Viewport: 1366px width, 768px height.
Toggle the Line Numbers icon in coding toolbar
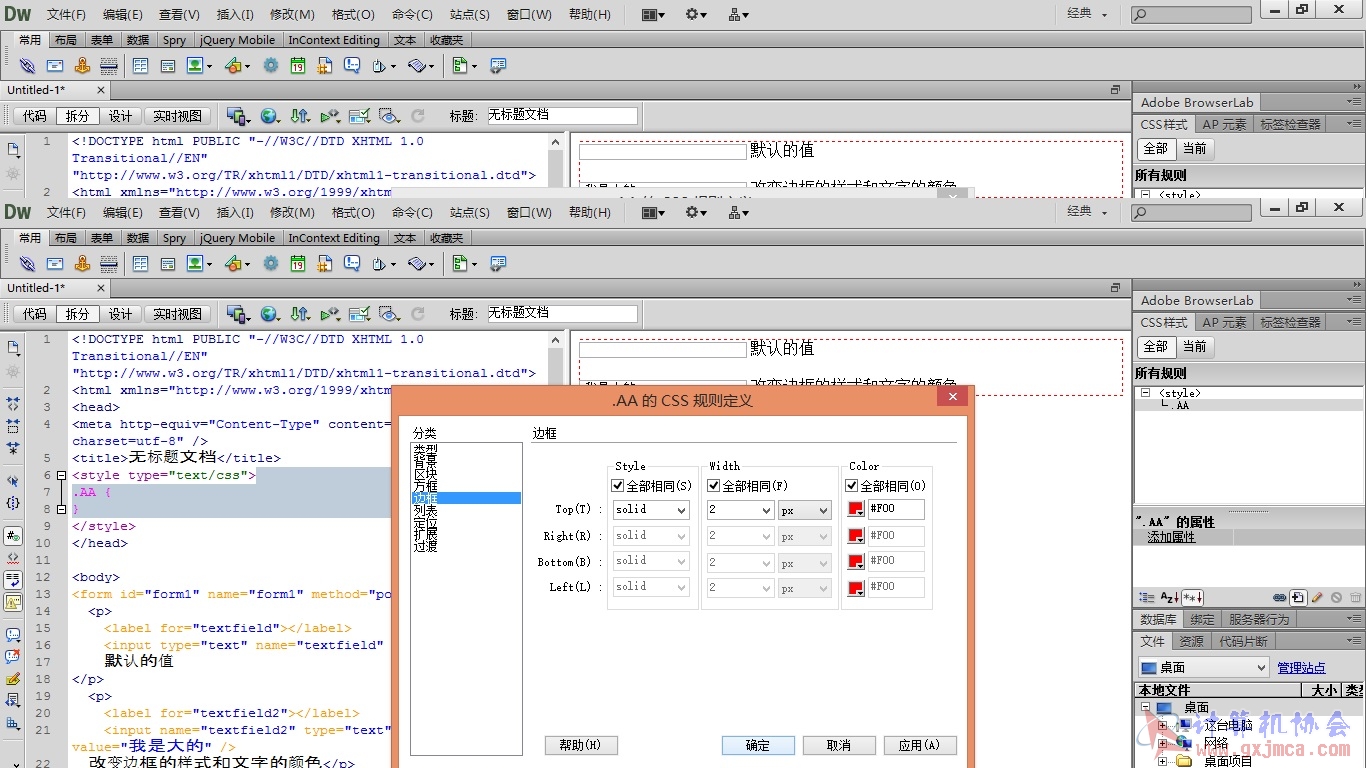pos(13,536)
